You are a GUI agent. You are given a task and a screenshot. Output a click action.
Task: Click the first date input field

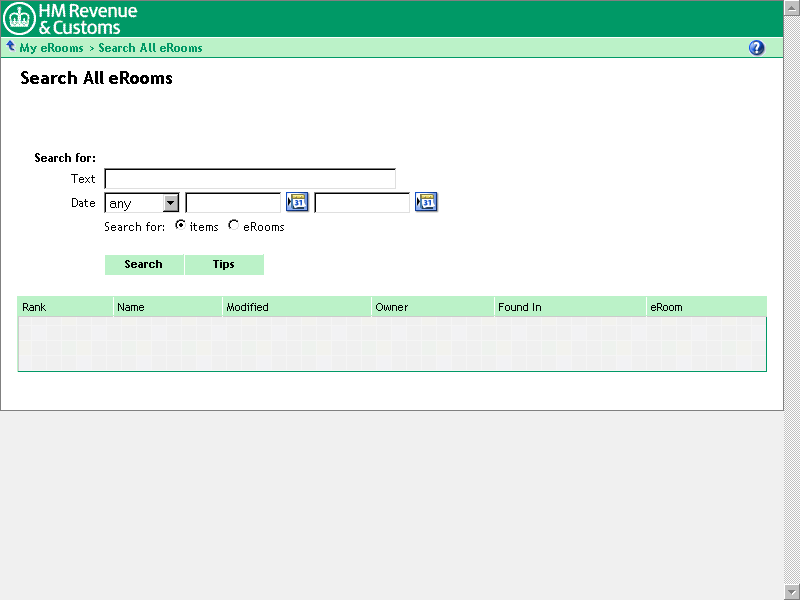pos(233,203)
